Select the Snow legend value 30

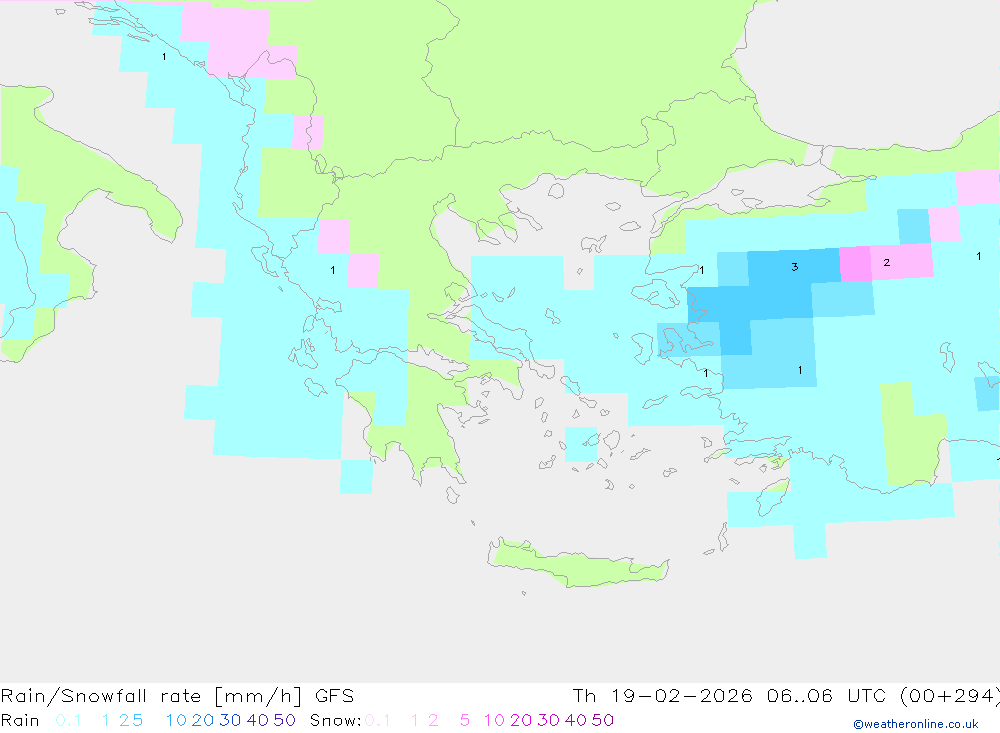548,720
